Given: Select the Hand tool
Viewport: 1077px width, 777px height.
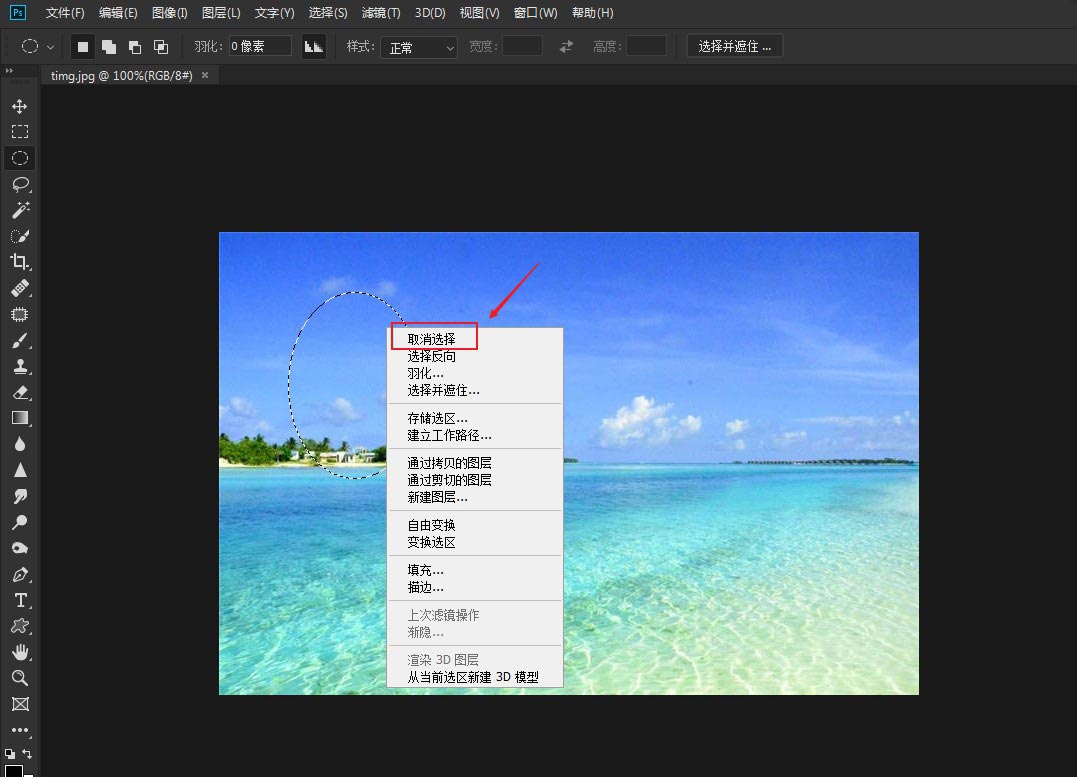Looking at the screenshot, I should [20, 652].
